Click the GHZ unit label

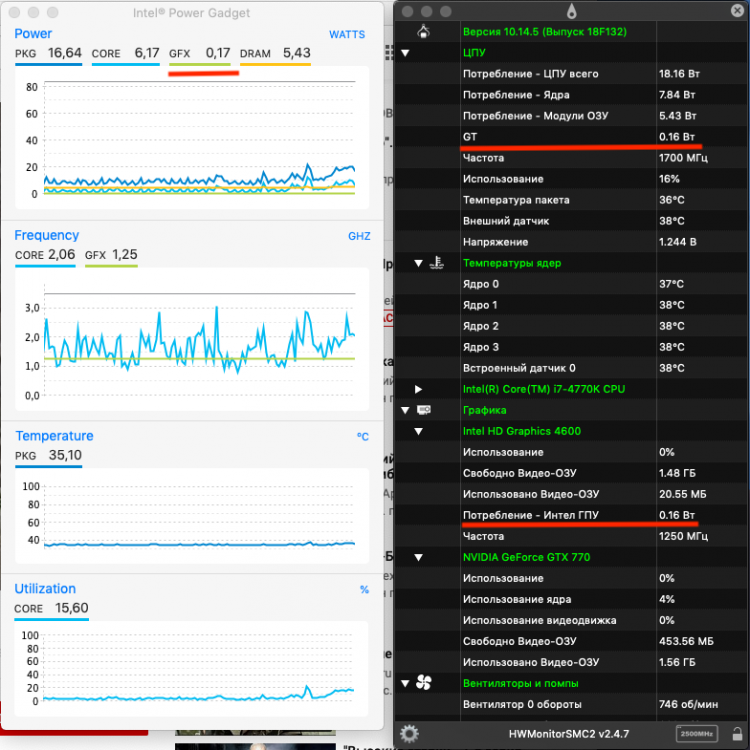pos(359,236)
